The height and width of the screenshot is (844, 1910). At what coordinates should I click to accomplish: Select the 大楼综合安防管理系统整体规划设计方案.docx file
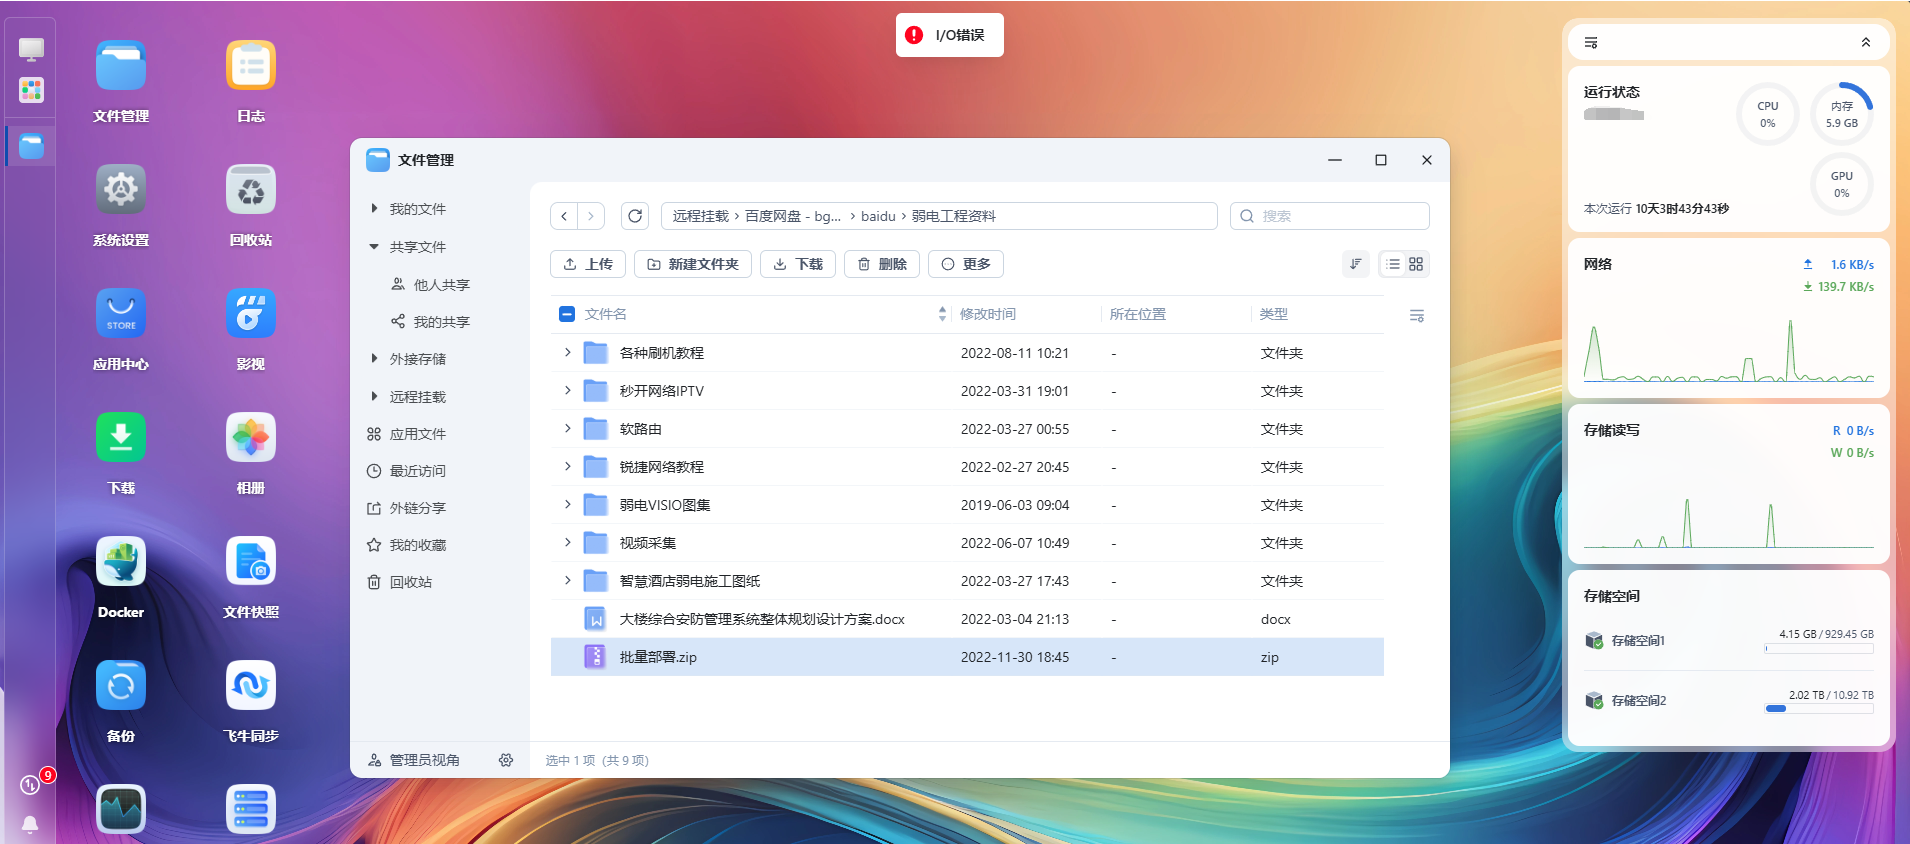click(967, 619)
